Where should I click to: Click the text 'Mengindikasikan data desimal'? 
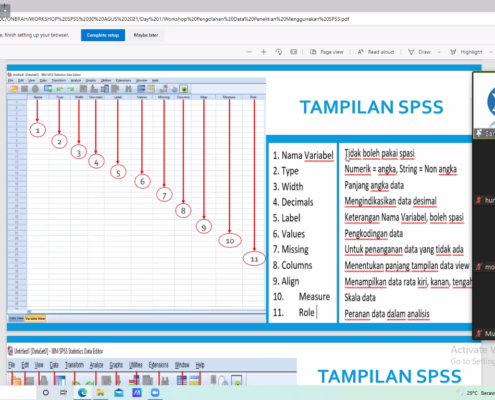pos(390,201)
